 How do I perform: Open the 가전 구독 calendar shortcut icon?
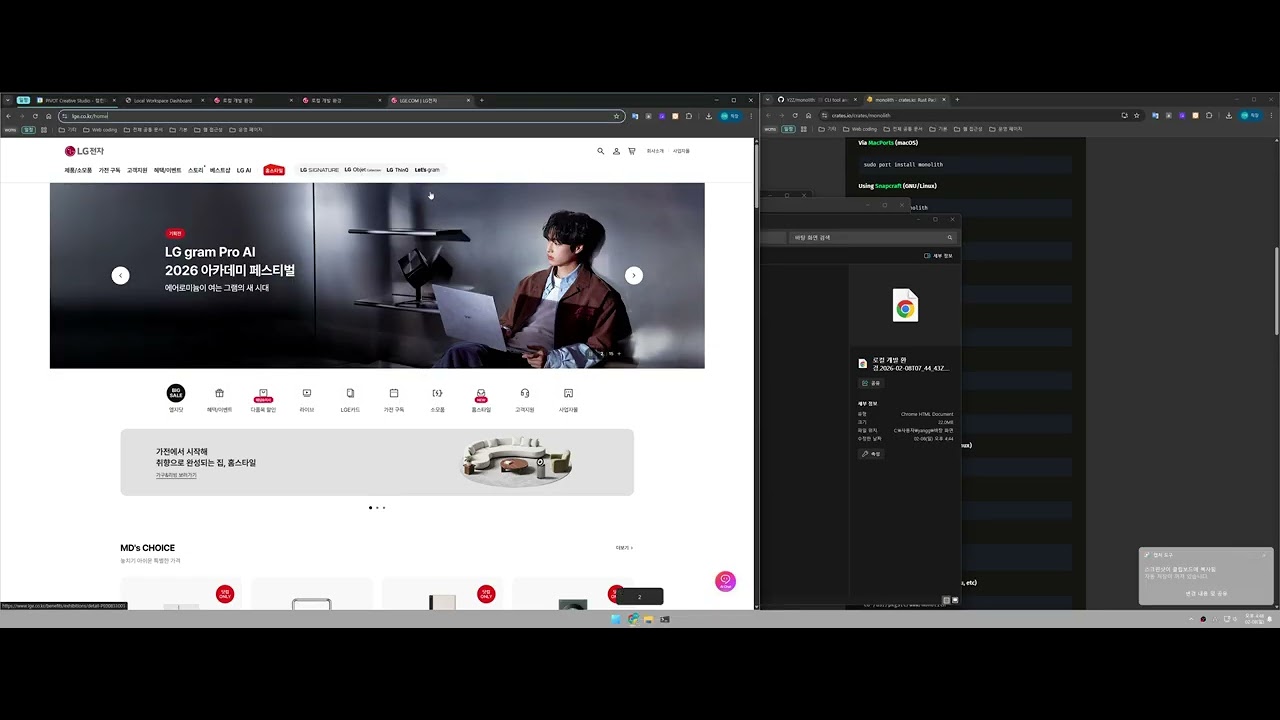[x=394, y=393]
